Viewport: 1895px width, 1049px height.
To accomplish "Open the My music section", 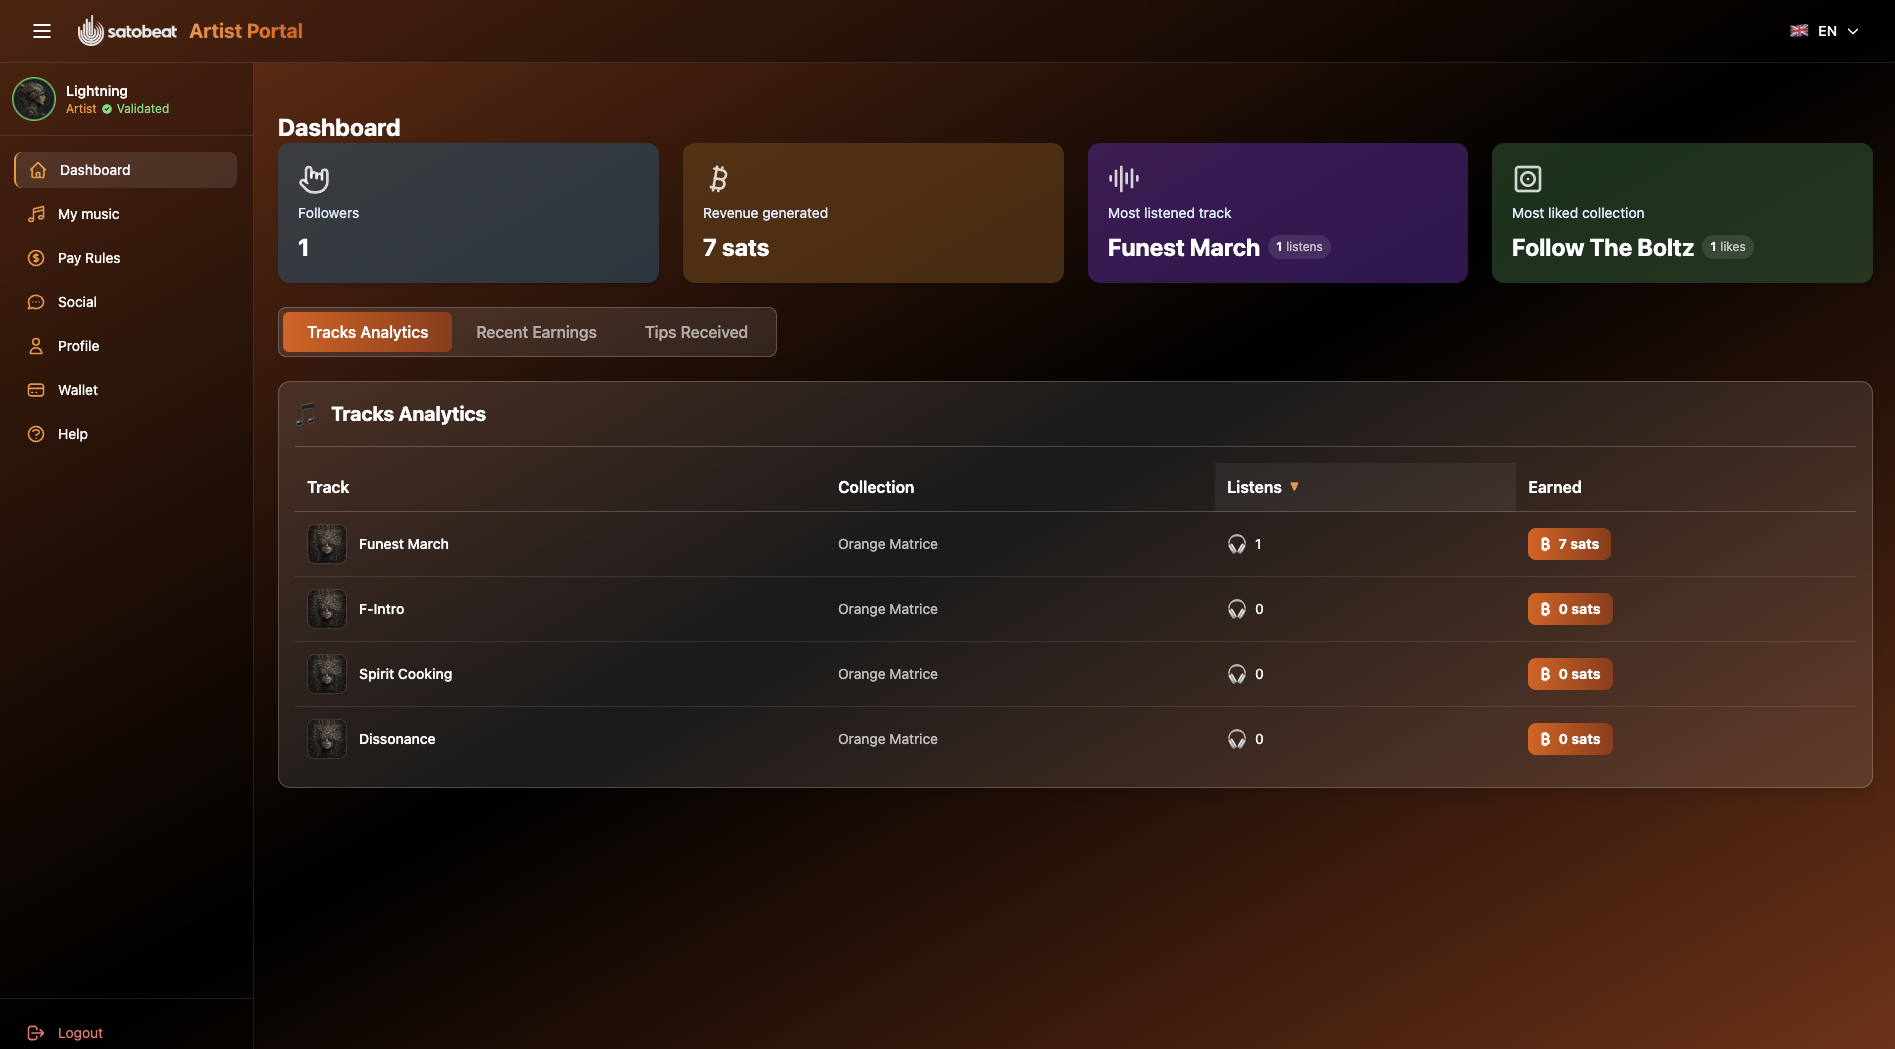I will pyautogui.click(x=88, y=214).
